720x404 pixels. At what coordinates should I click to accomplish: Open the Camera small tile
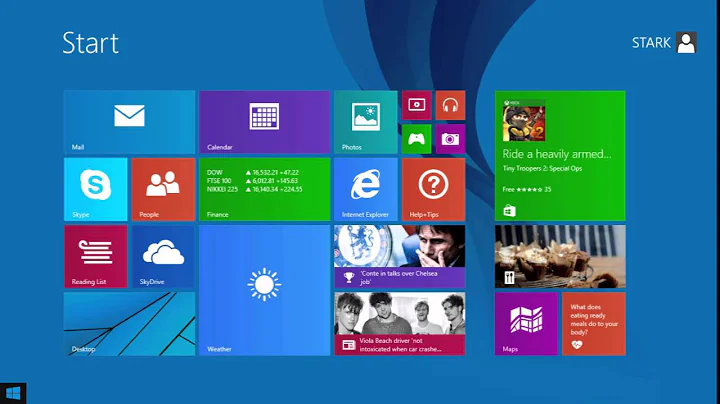[450, 139]
